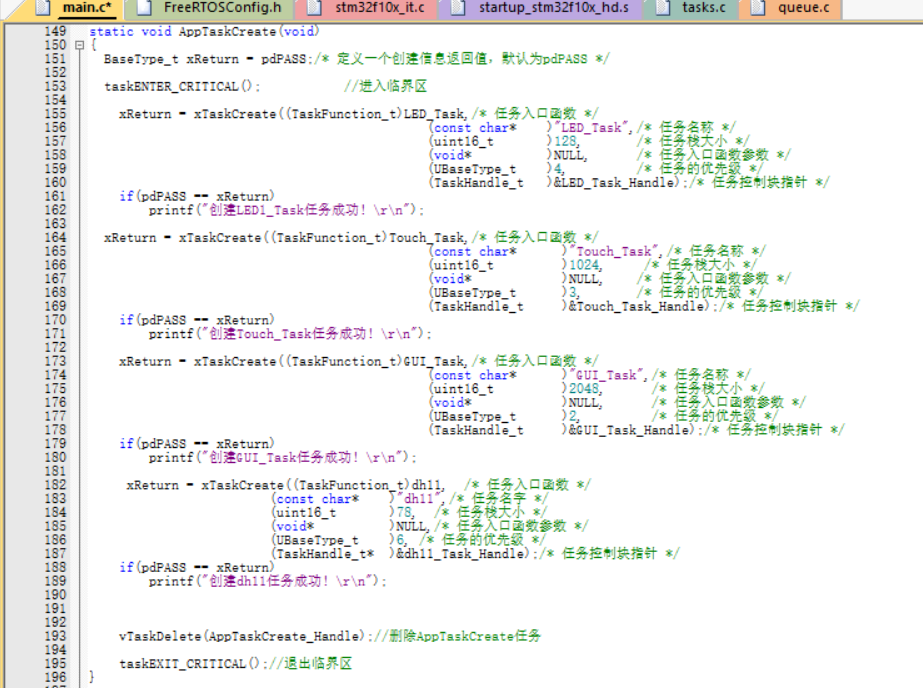Click stack size value 128 on line 157
This screenshot has width=923, height=688.
pos(565,141)
